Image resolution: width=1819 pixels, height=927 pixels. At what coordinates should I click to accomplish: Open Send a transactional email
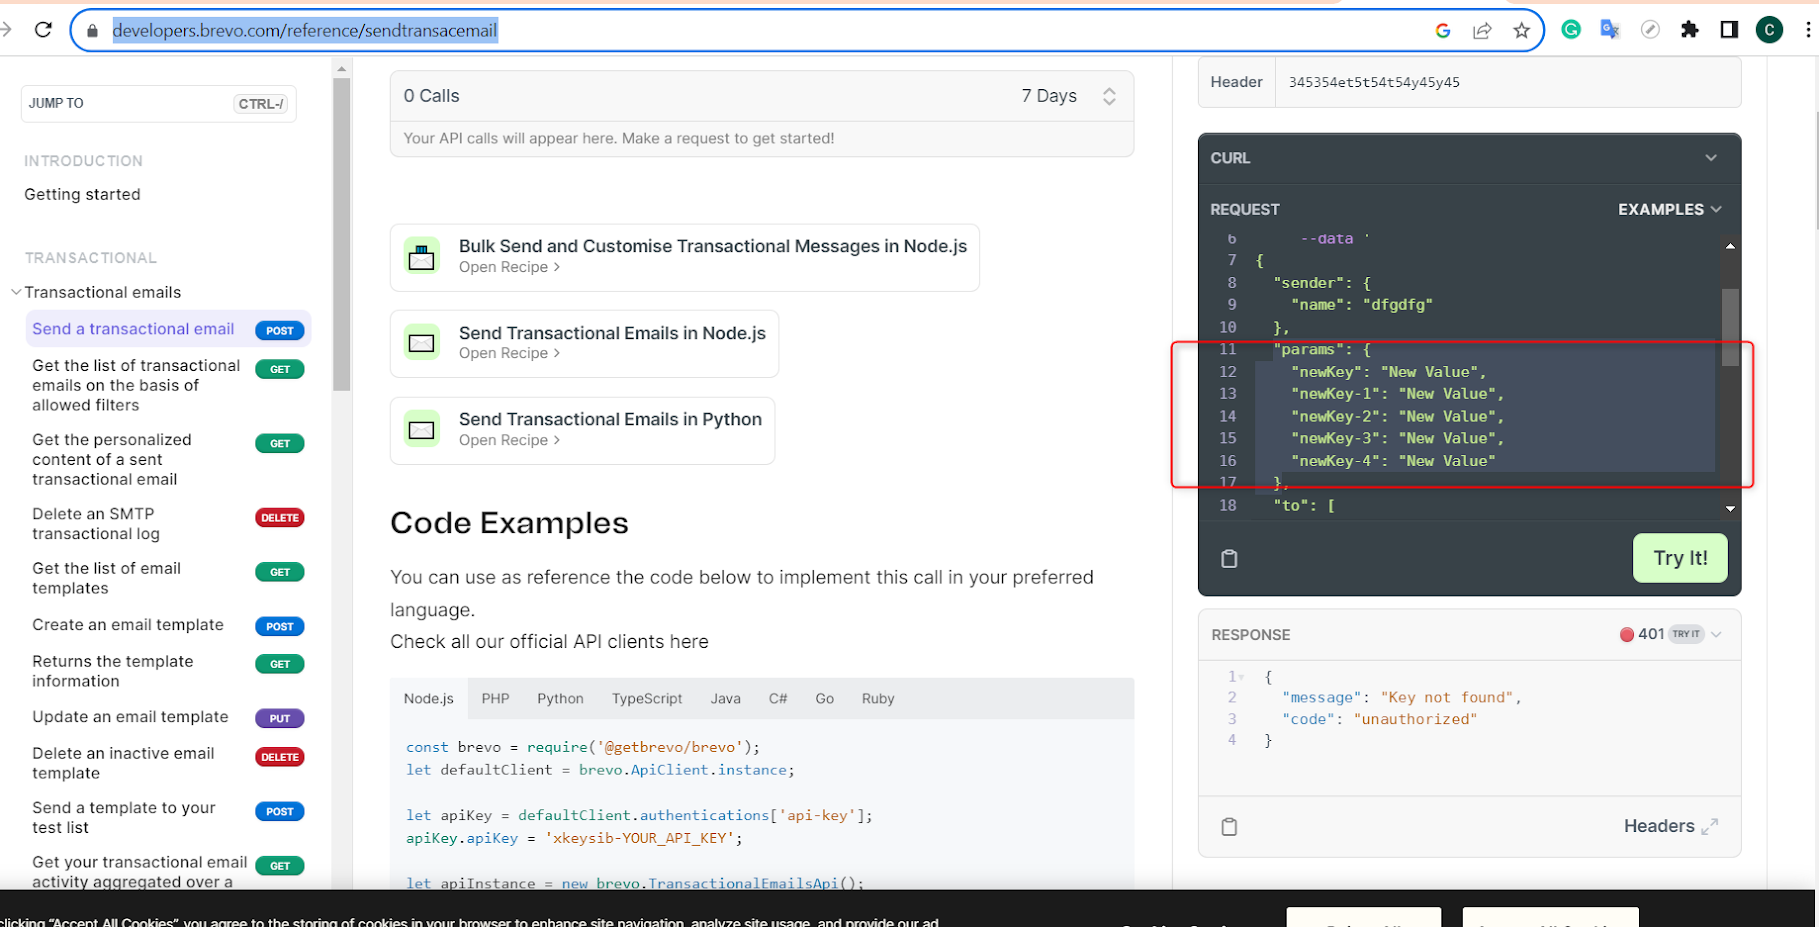click(168, 329)
